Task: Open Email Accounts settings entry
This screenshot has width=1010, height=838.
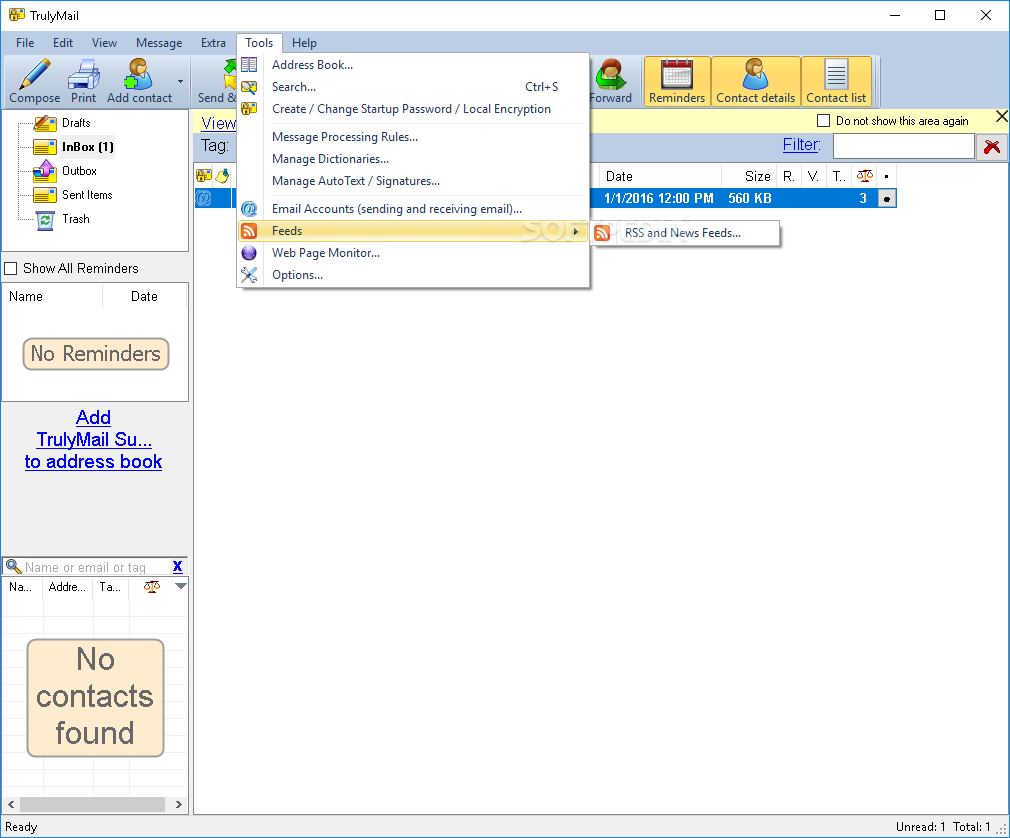Action: pyautogui.click(x=413, y=209)
